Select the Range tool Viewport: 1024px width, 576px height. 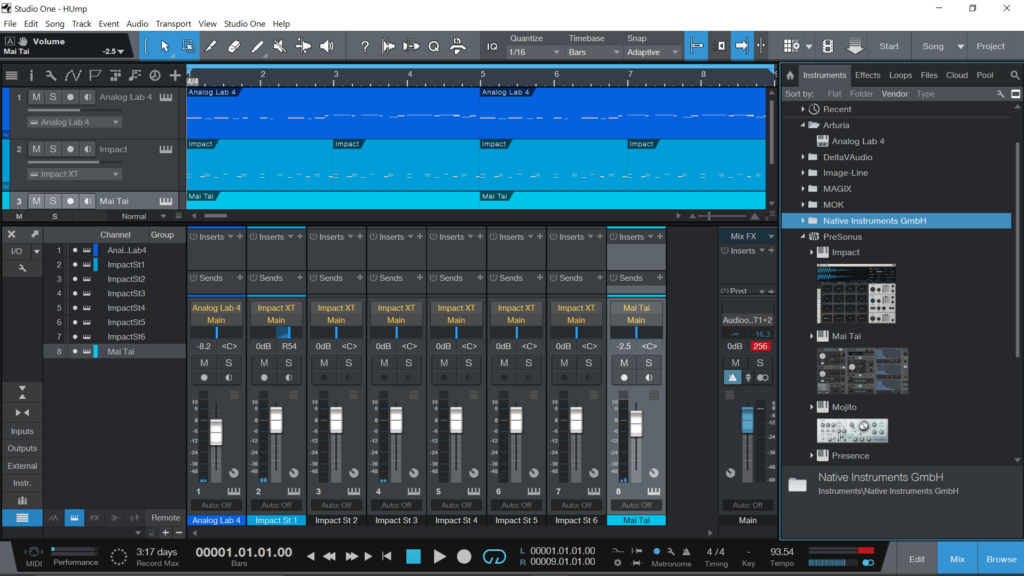pos(188,46)
